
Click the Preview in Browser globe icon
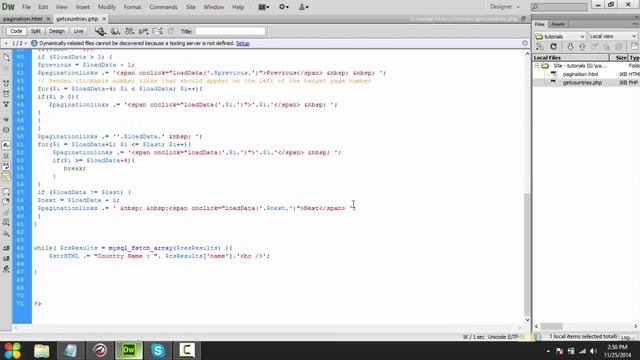click(x=116, y=31)
